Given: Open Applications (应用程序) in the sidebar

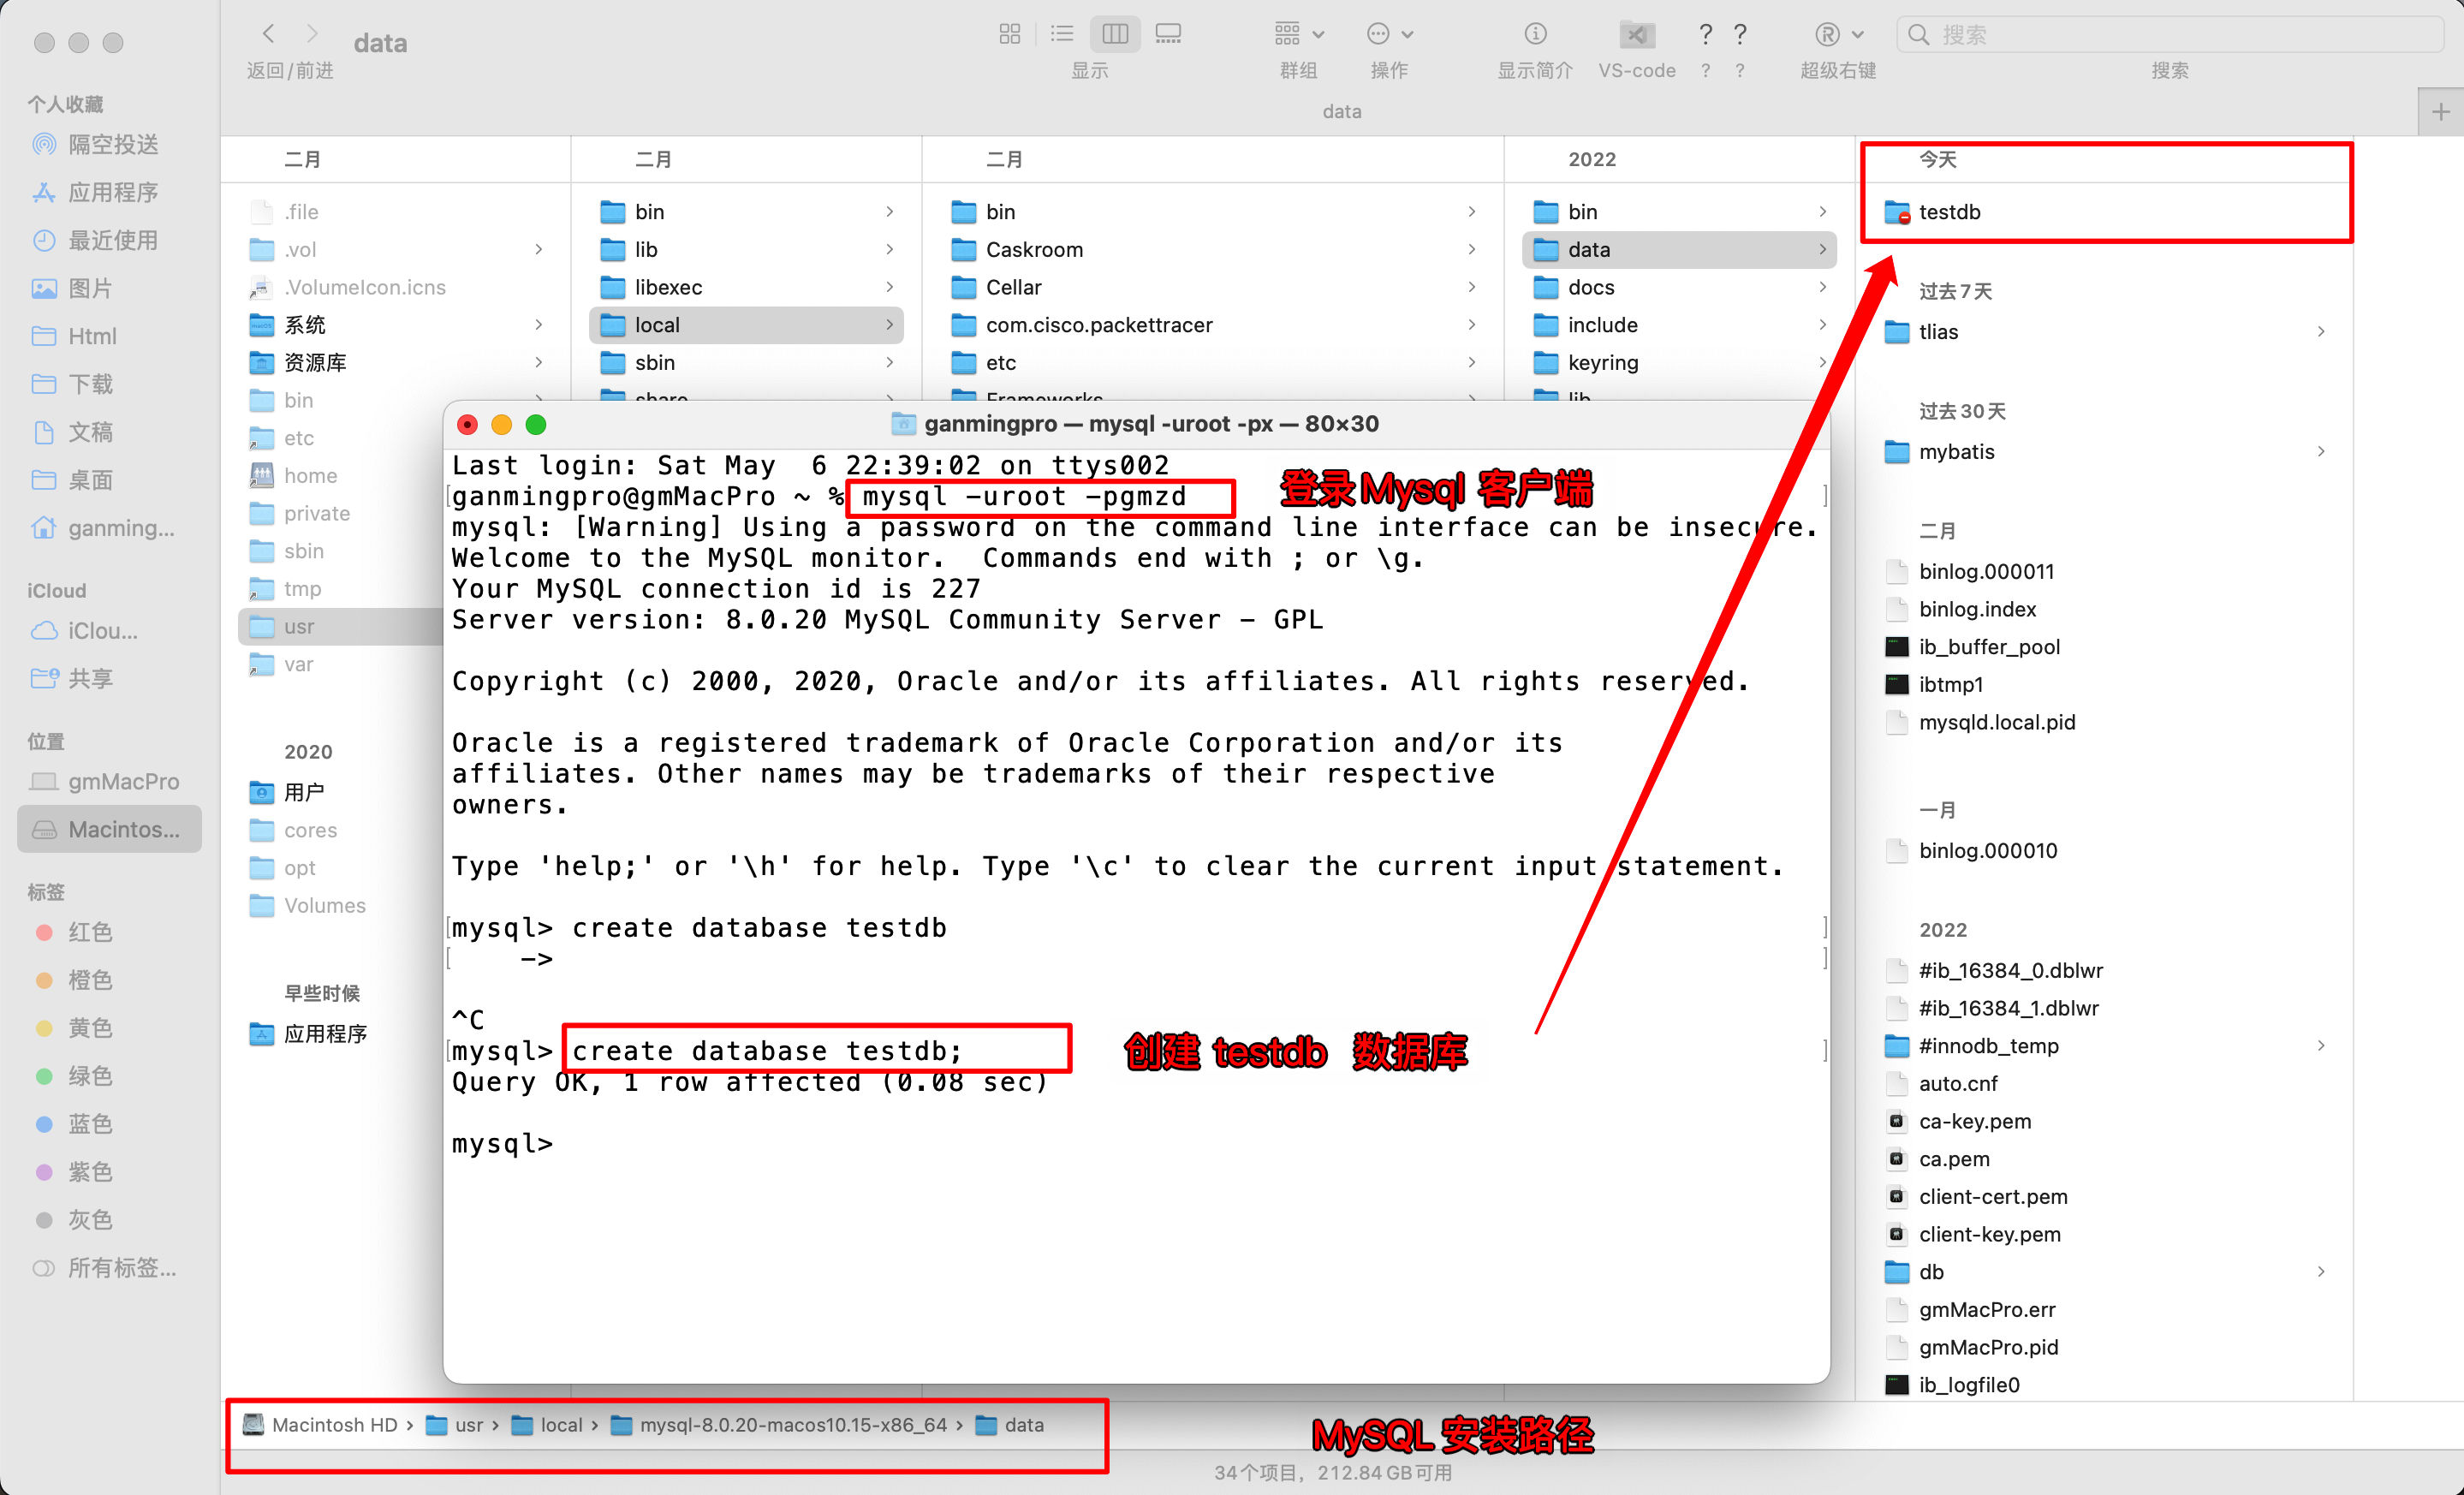Looking at the screenshot, I should pos(110,193).
